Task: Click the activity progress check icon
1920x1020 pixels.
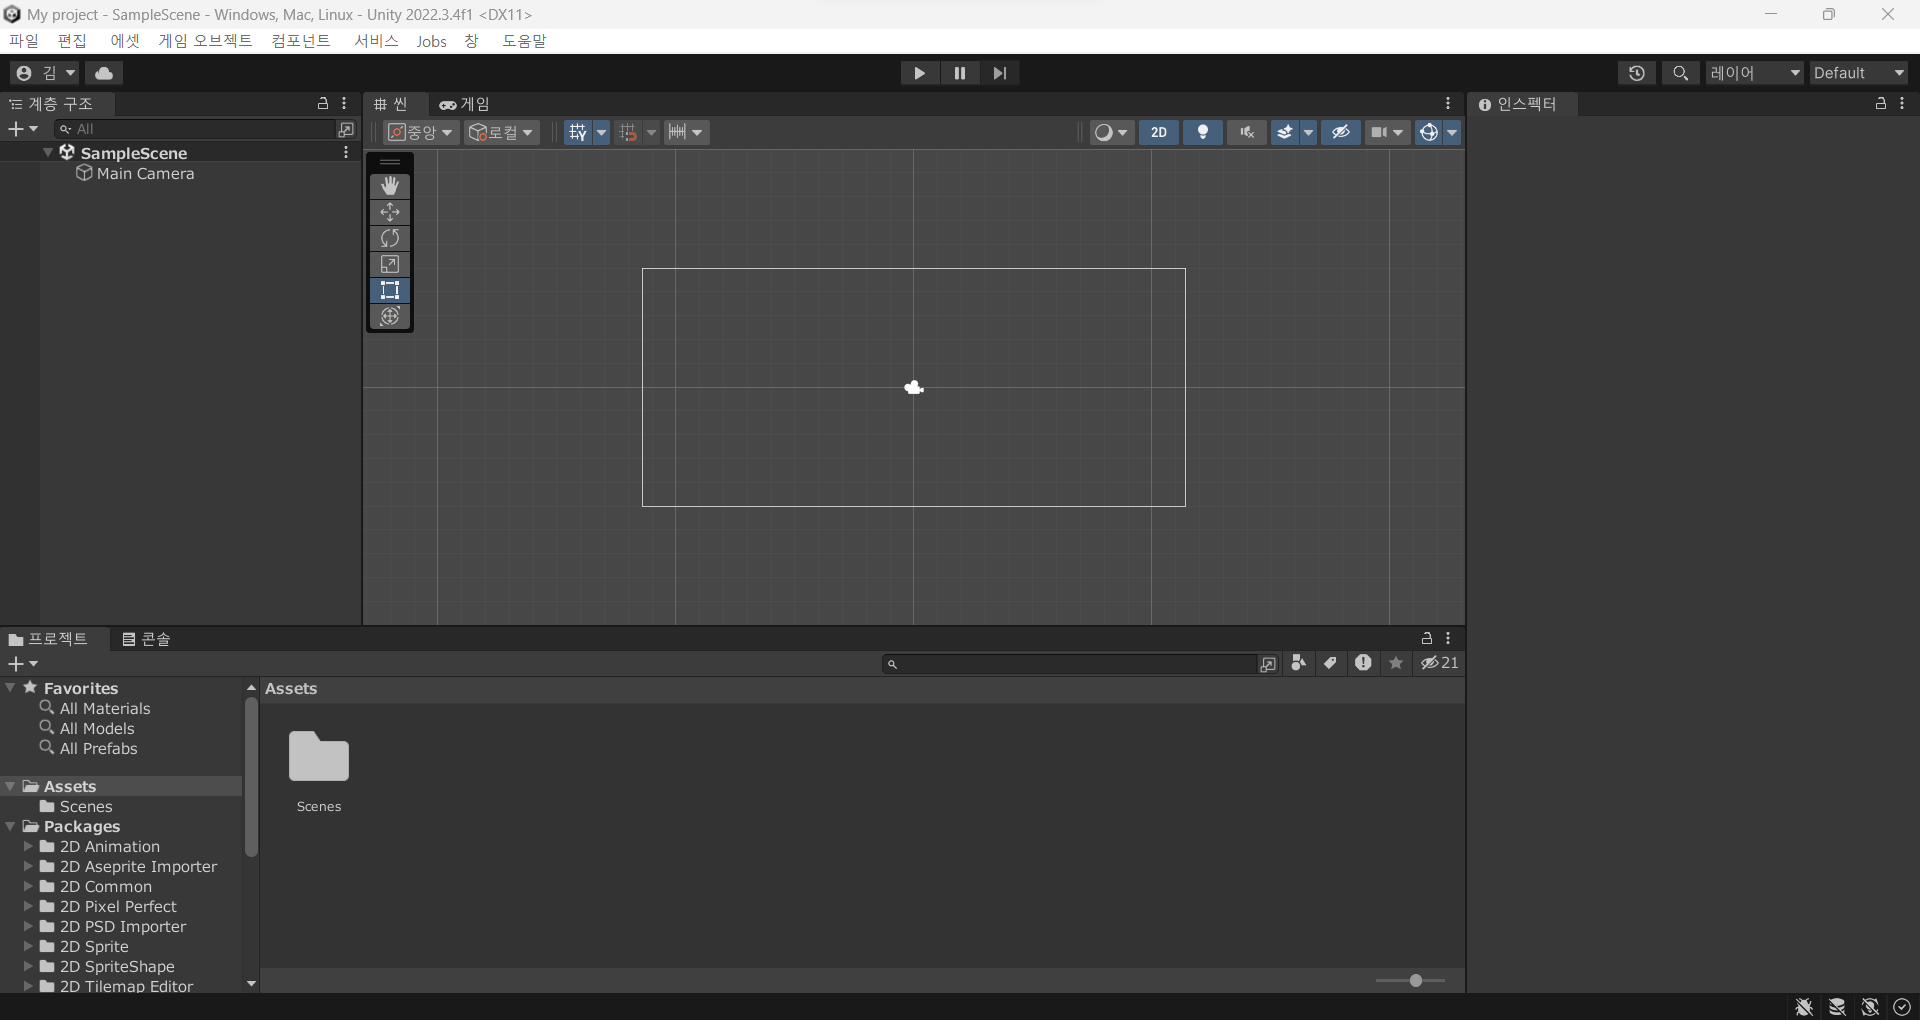Action: (1902, 1007)
